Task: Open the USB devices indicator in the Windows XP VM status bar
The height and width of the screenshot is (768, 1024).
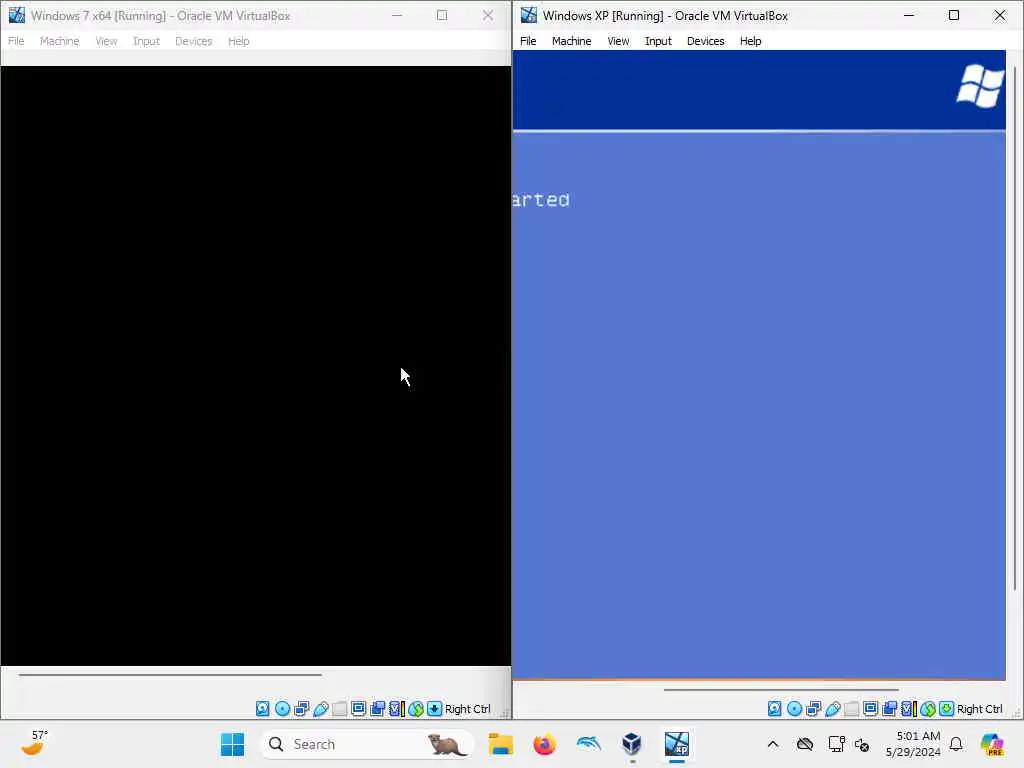Action: point(833,709)
